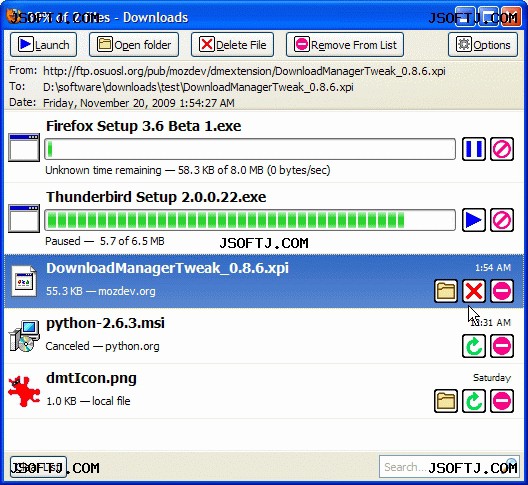Click the 1:54 AM timestamp
Screen dimensions: 528x485
click(x=493, y=268)
